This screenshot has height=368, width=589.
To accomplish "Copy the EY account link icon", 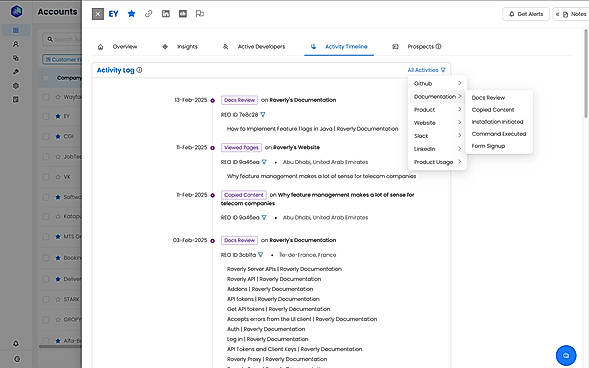I will 149,14.
